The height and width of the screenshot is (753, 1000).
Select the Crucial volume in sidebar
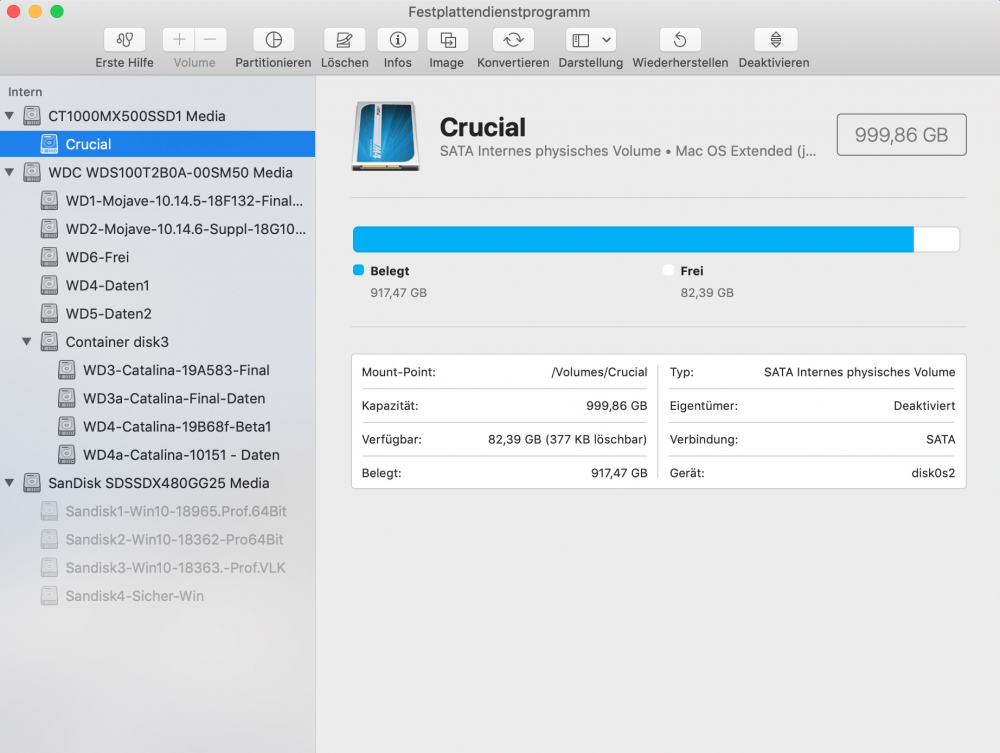(x=158, y=144)
